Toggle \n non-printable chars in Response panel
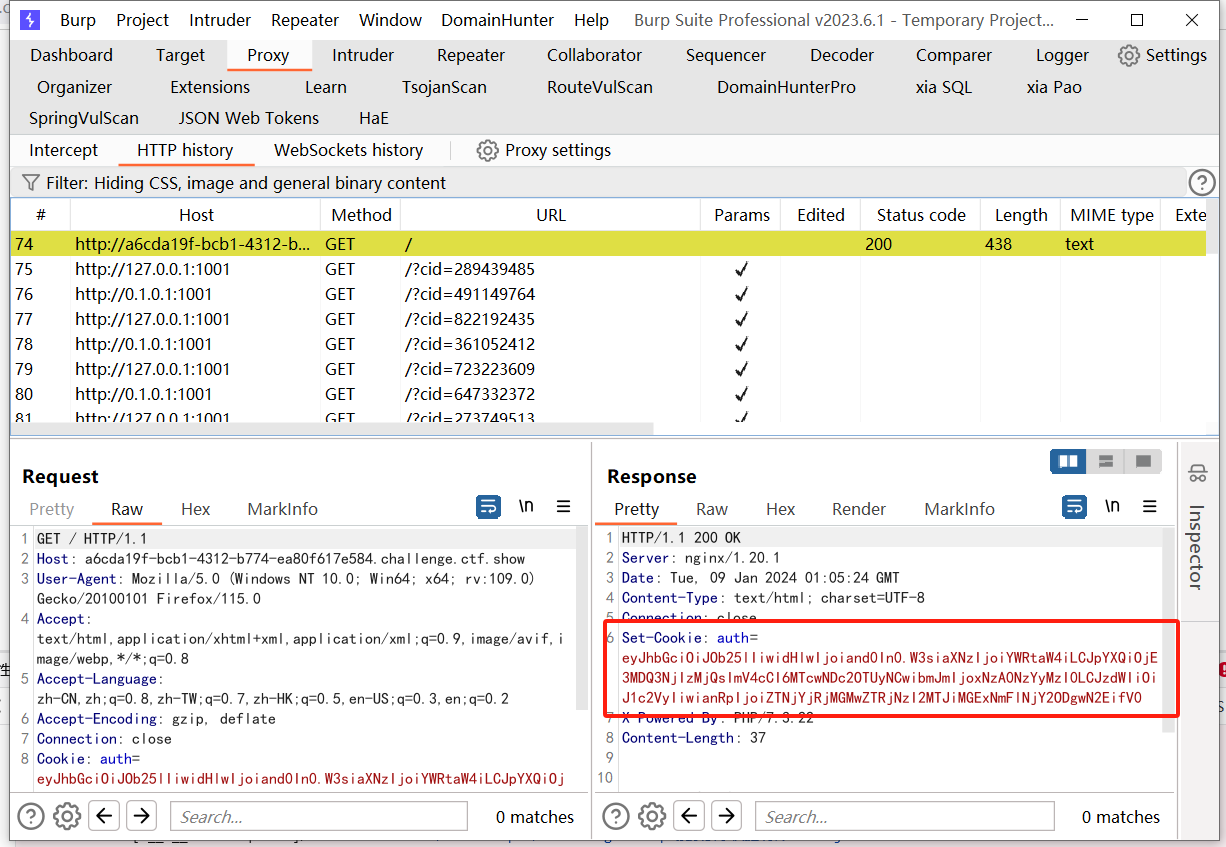Image resolution: width=1226 pixels, height=847 pixels. click(1112, 507)
